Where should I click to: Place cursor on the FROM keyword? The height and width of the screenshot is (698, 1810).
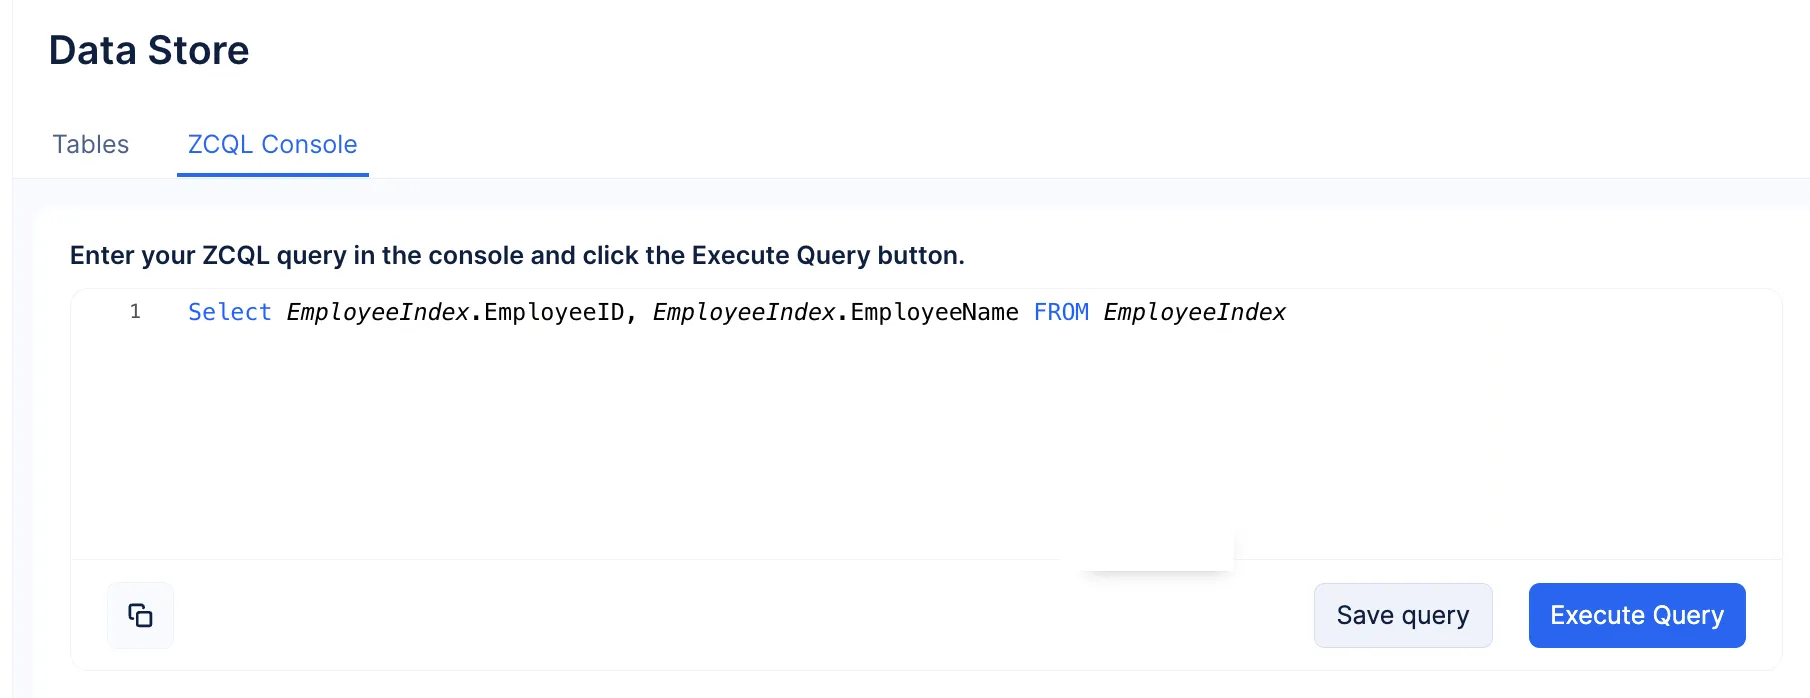[x=1061, y=312]
